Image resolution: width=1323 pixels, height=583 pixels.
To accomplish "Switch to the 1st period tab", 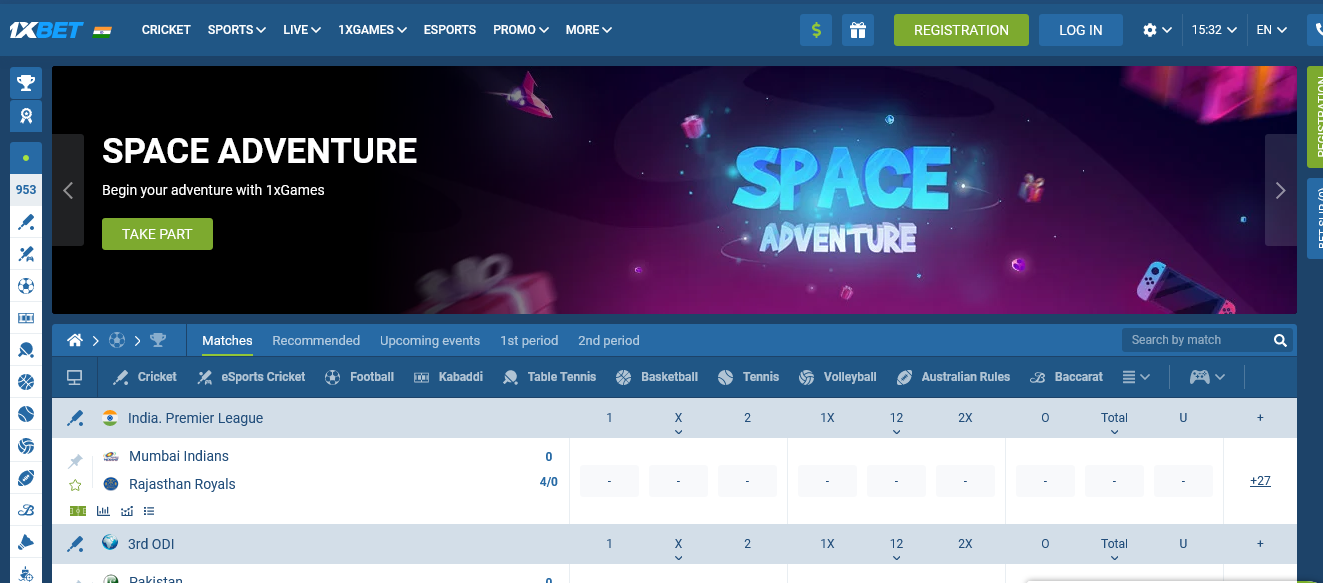I will [529, 340].
